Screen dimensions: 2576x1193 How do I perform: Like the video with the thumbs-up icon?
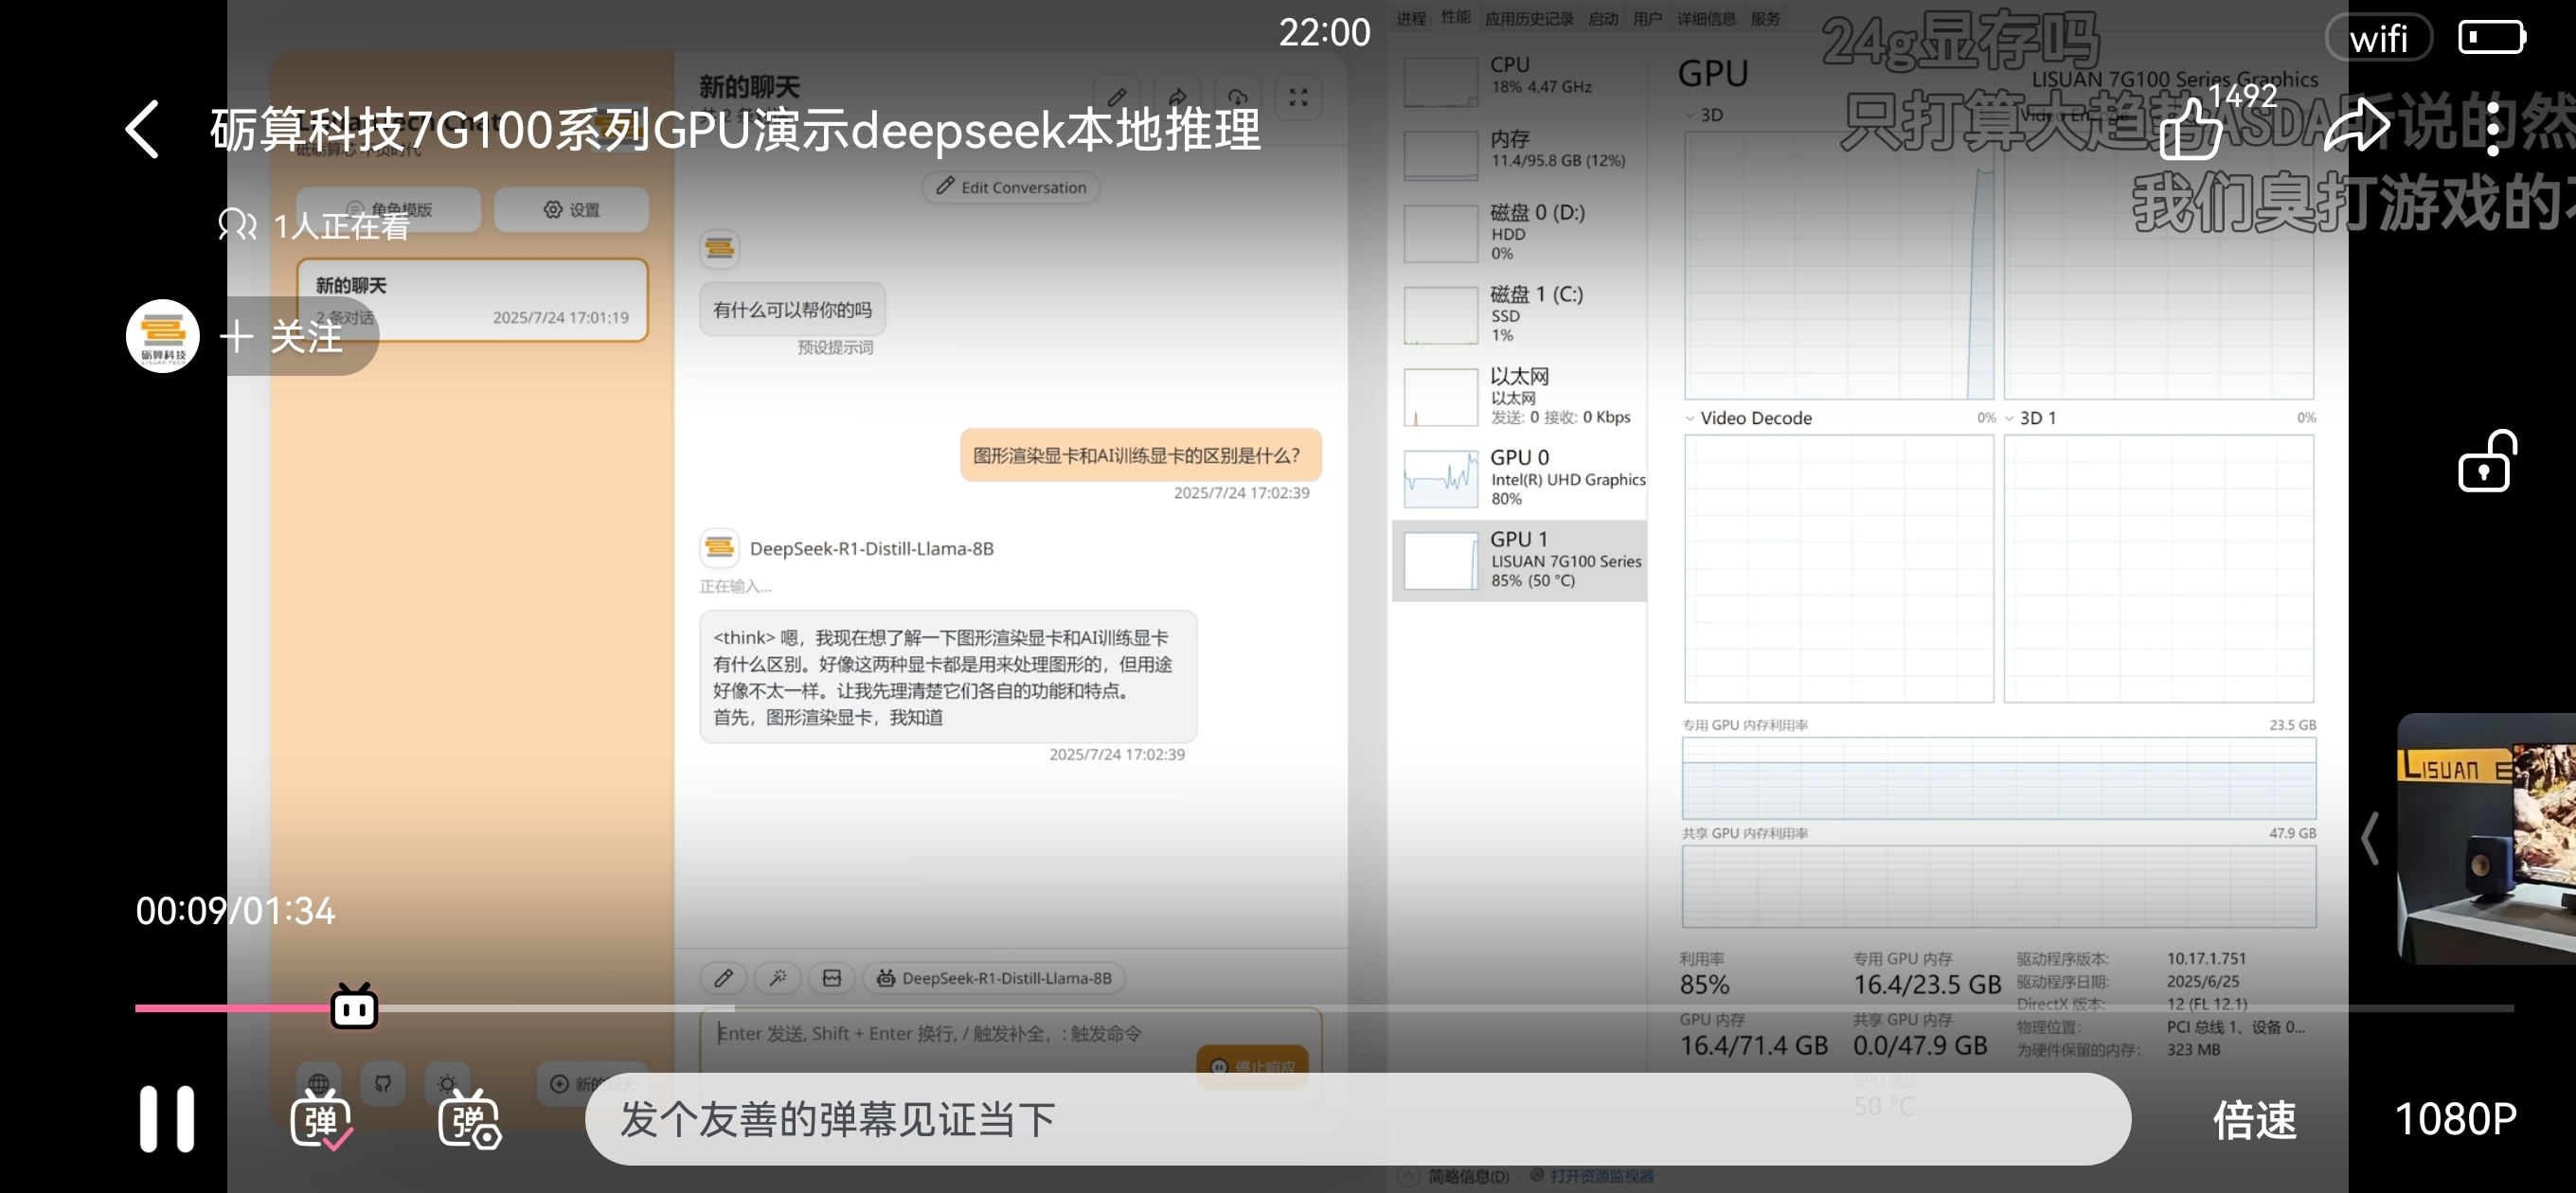click(2191, 128)
